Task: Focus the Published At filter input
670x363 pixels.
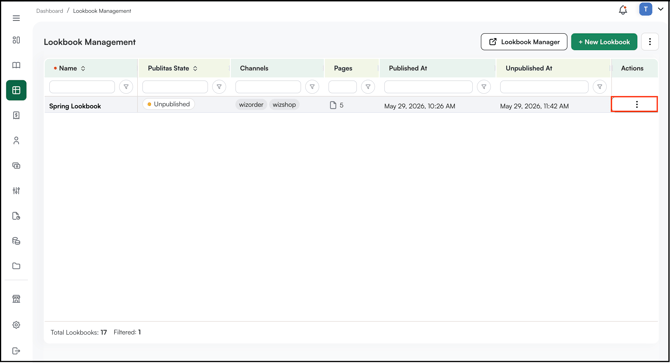Action: pyautogui.click(x=428, y=87)
